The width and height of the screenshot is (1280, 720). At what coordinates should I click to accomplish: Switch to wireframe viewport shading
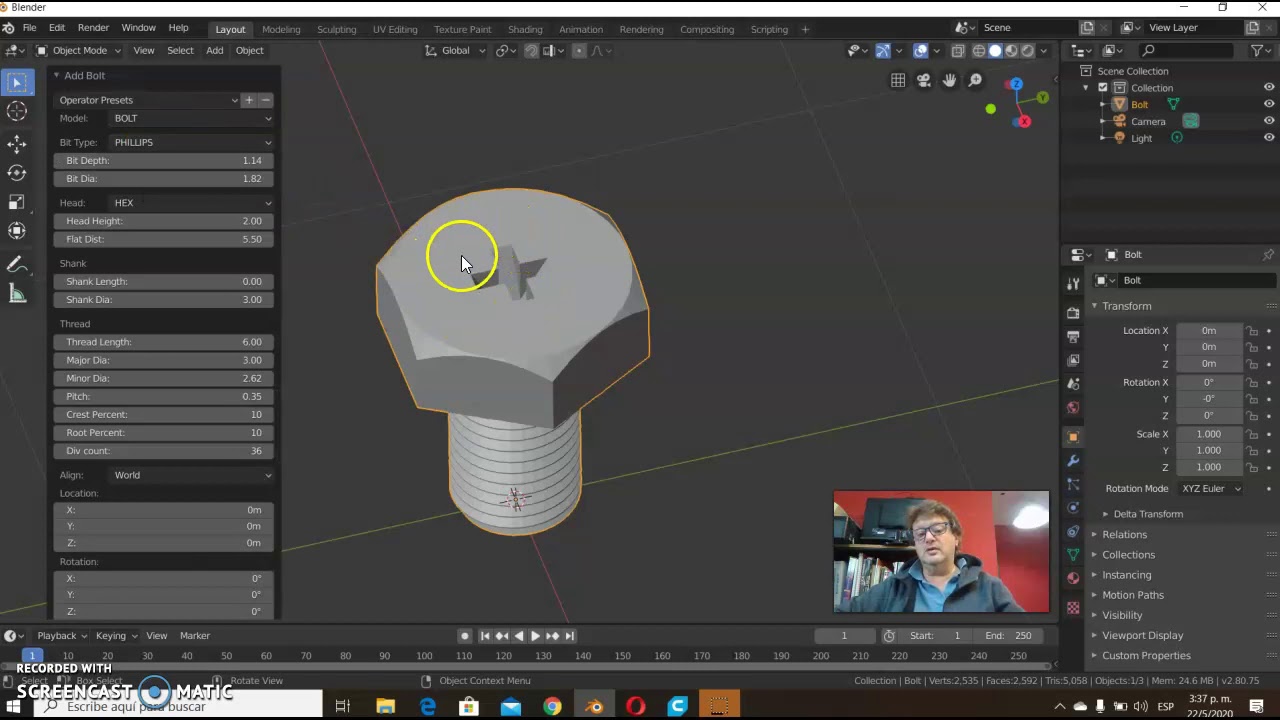coord(979,51)
